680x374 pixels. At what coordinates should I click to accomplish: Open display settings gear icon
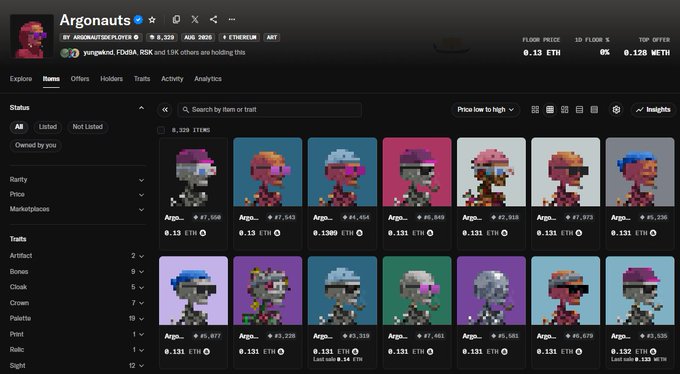click(616, 110)
